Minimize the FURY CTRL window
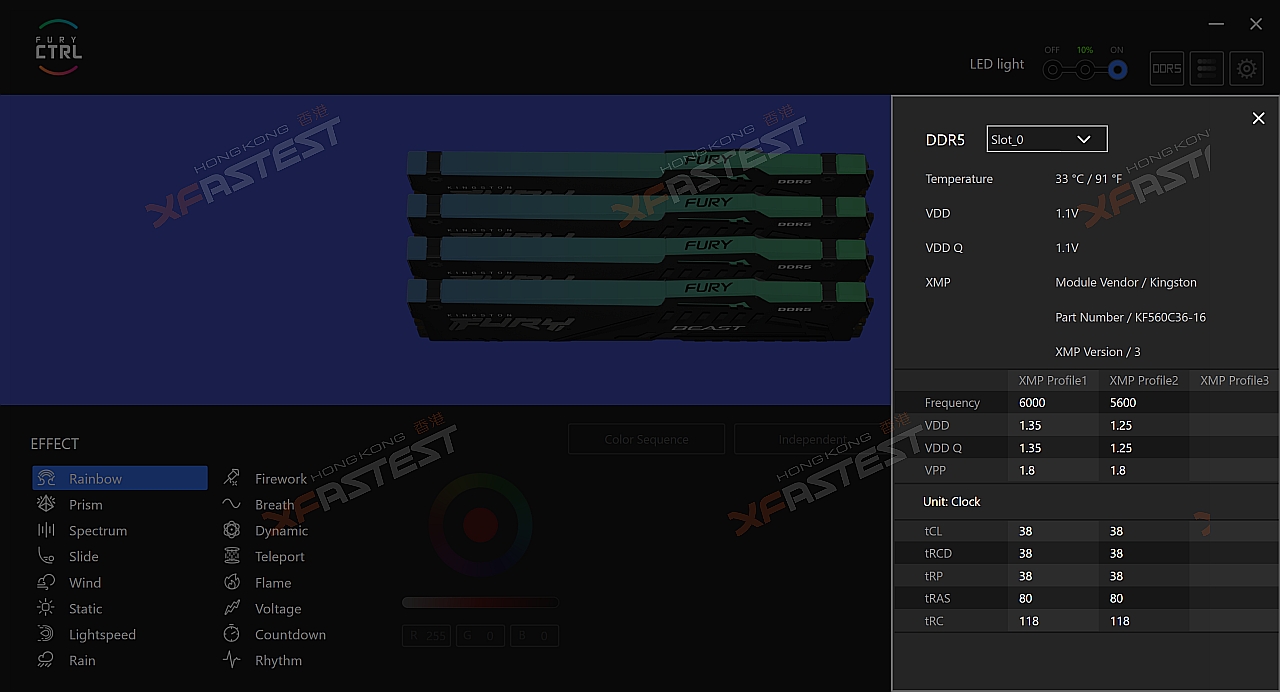 click(1216, 24)
